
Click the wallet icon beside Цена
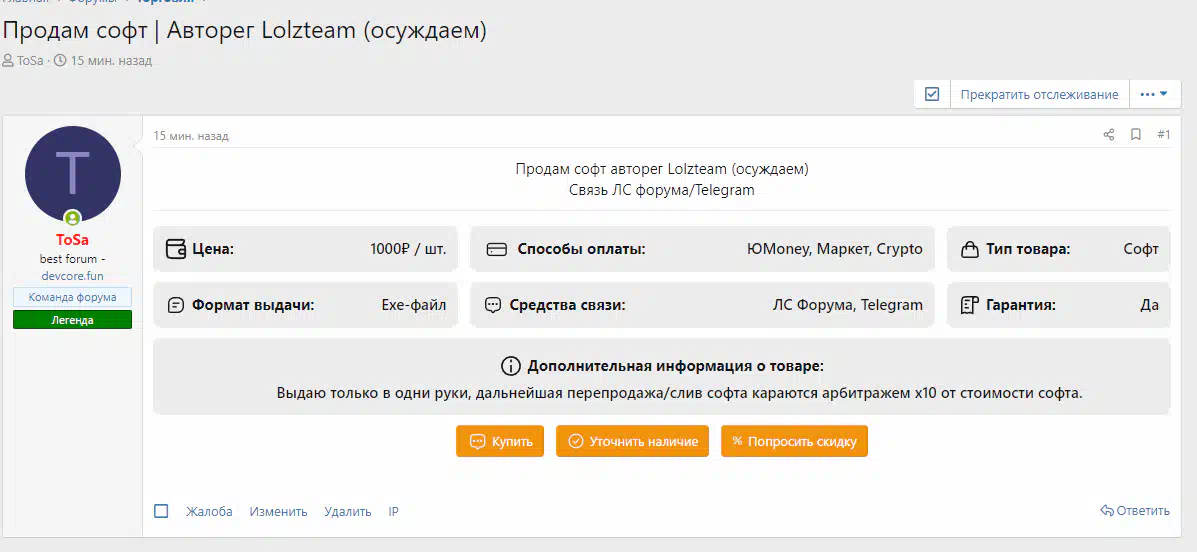point(176,249)
